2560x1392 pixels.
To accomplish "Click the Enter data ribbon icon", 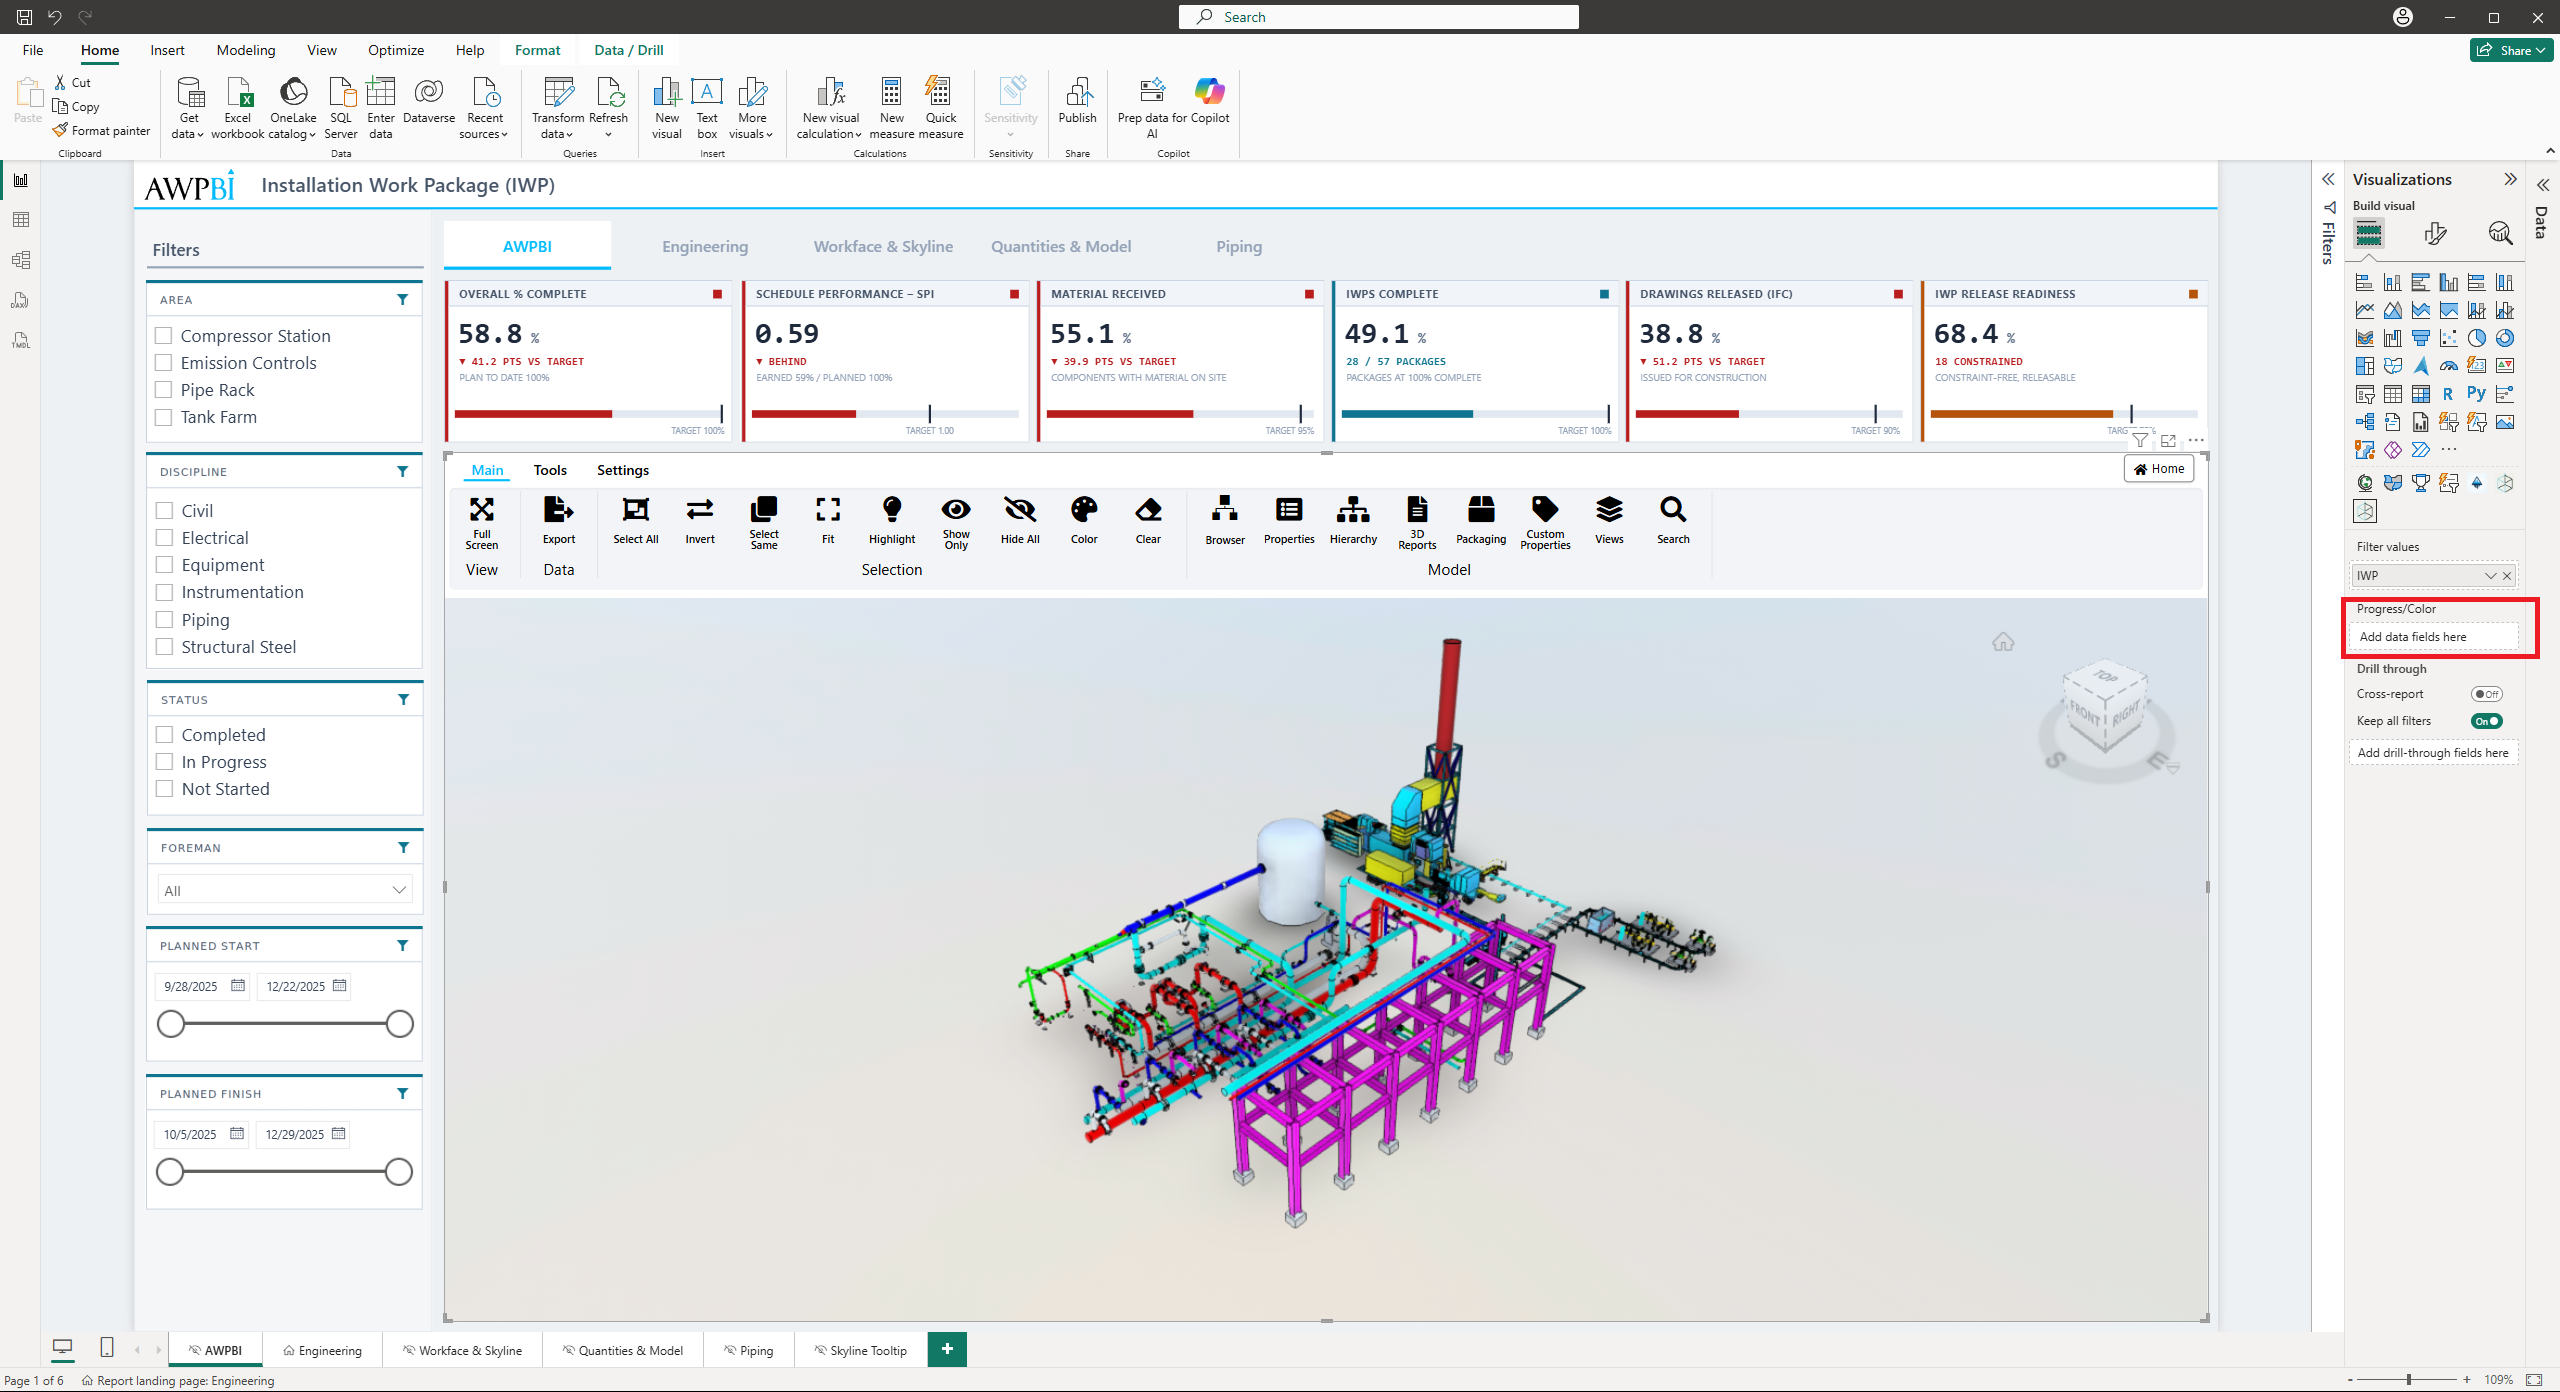I will tap(381, 107).
